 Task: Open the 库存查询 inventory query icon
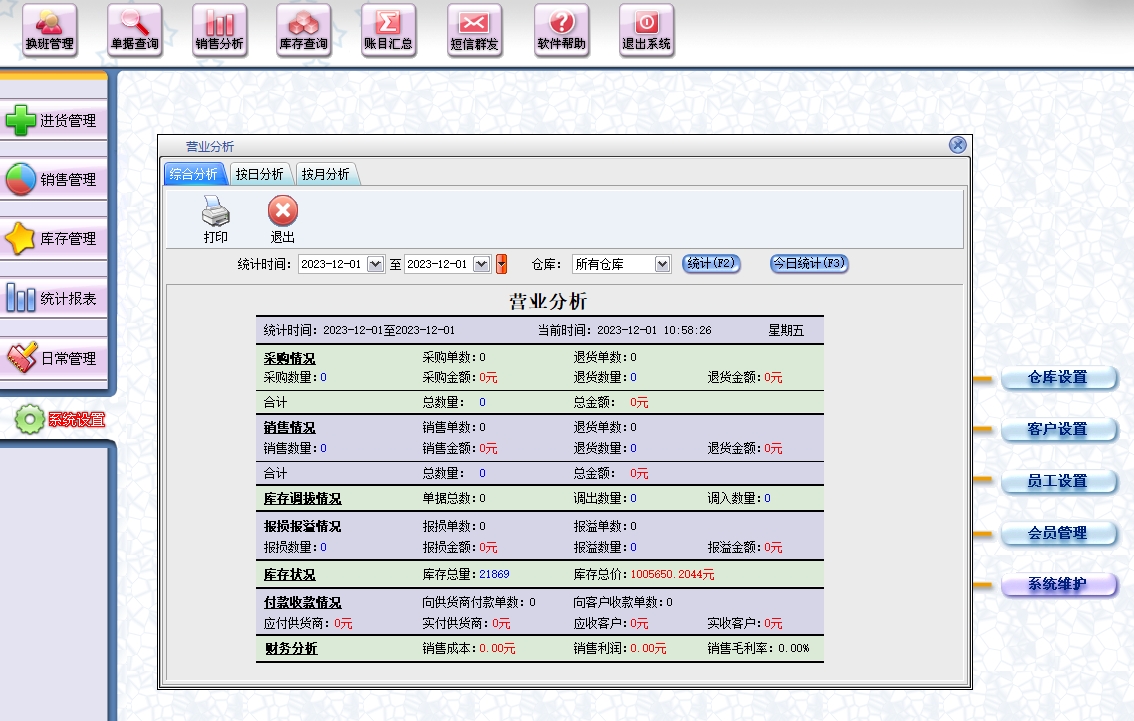(x=303, y=30)
